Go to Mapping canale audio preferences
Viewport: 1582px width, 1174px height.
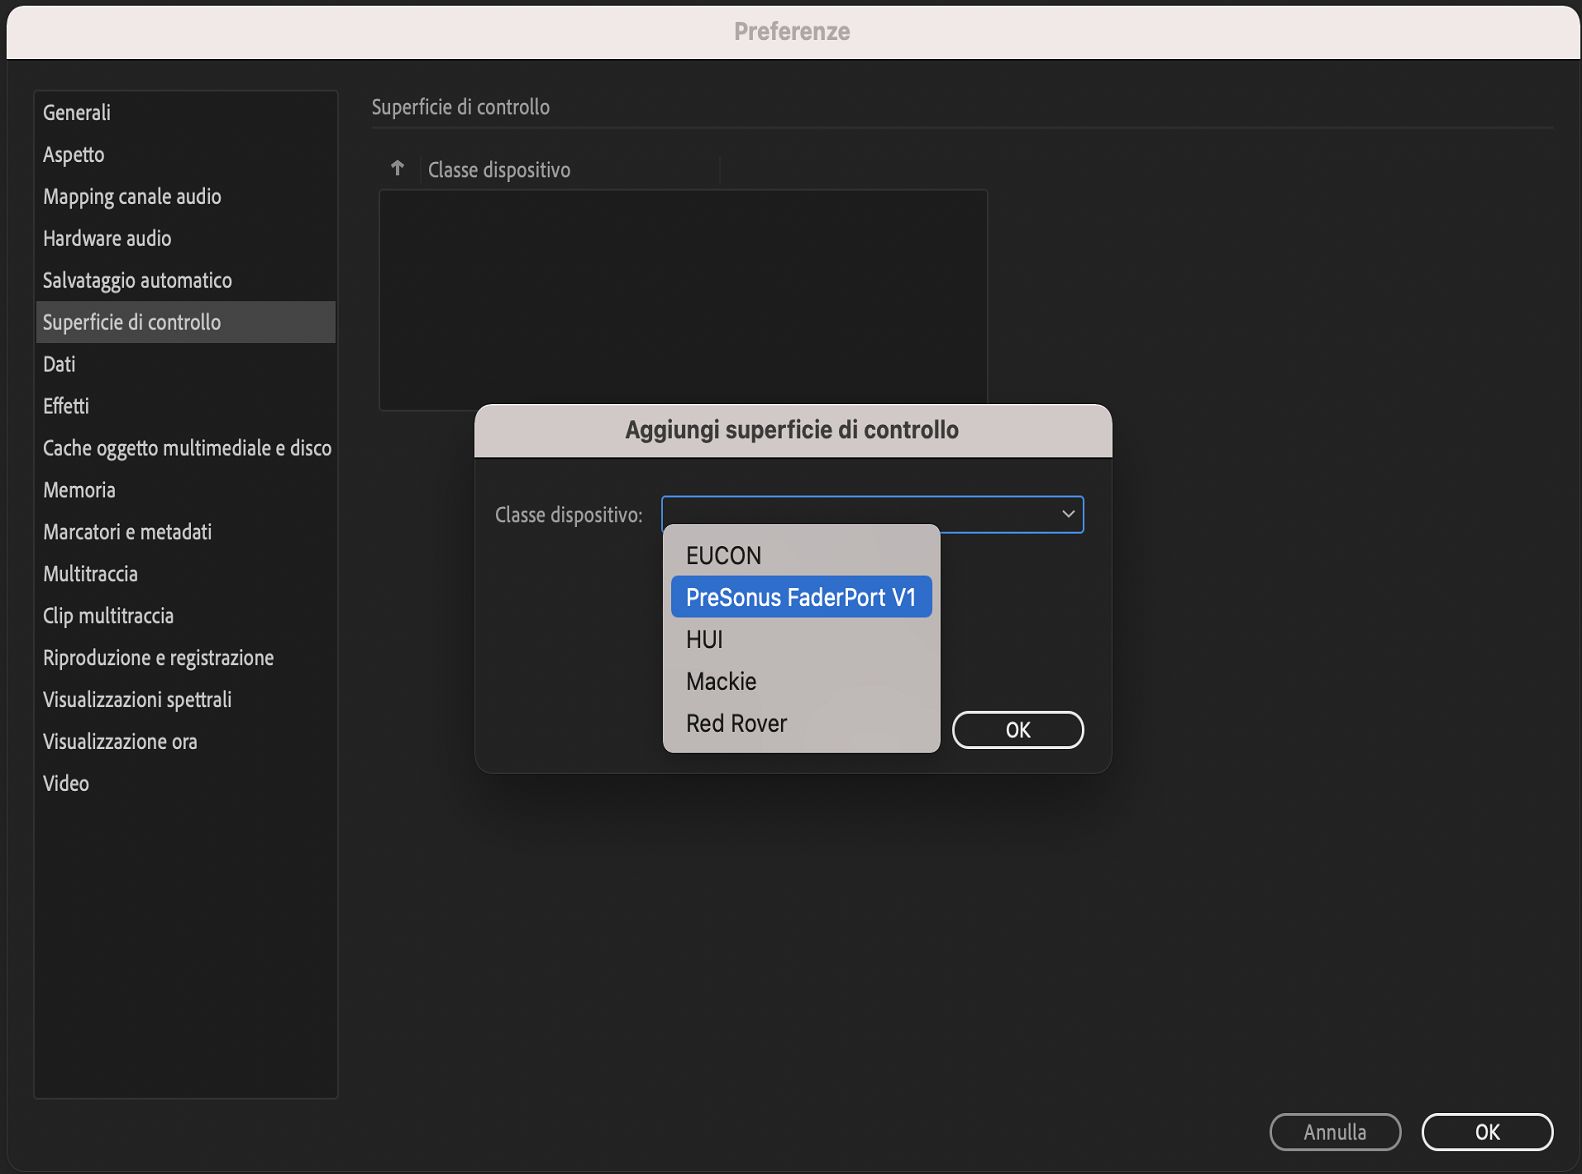185,197
